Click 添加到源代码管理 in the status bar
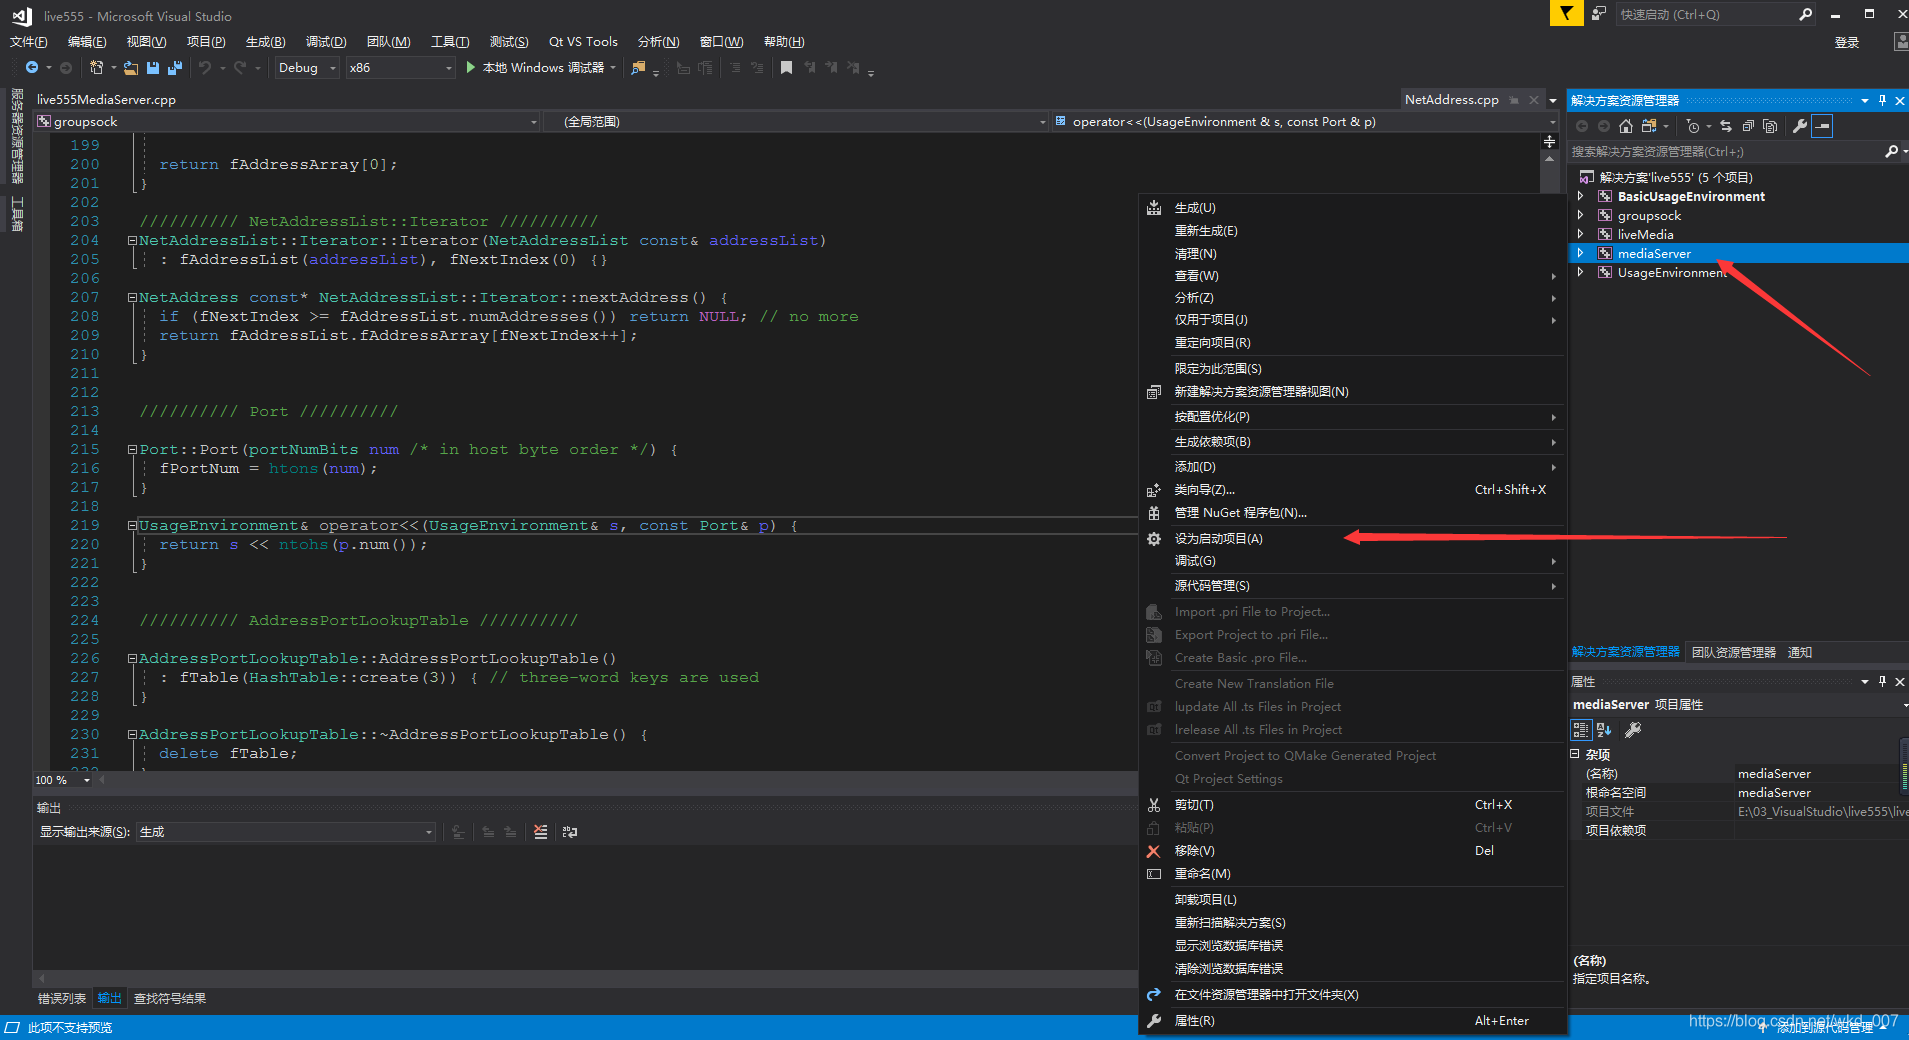 coord(1824,1027)
